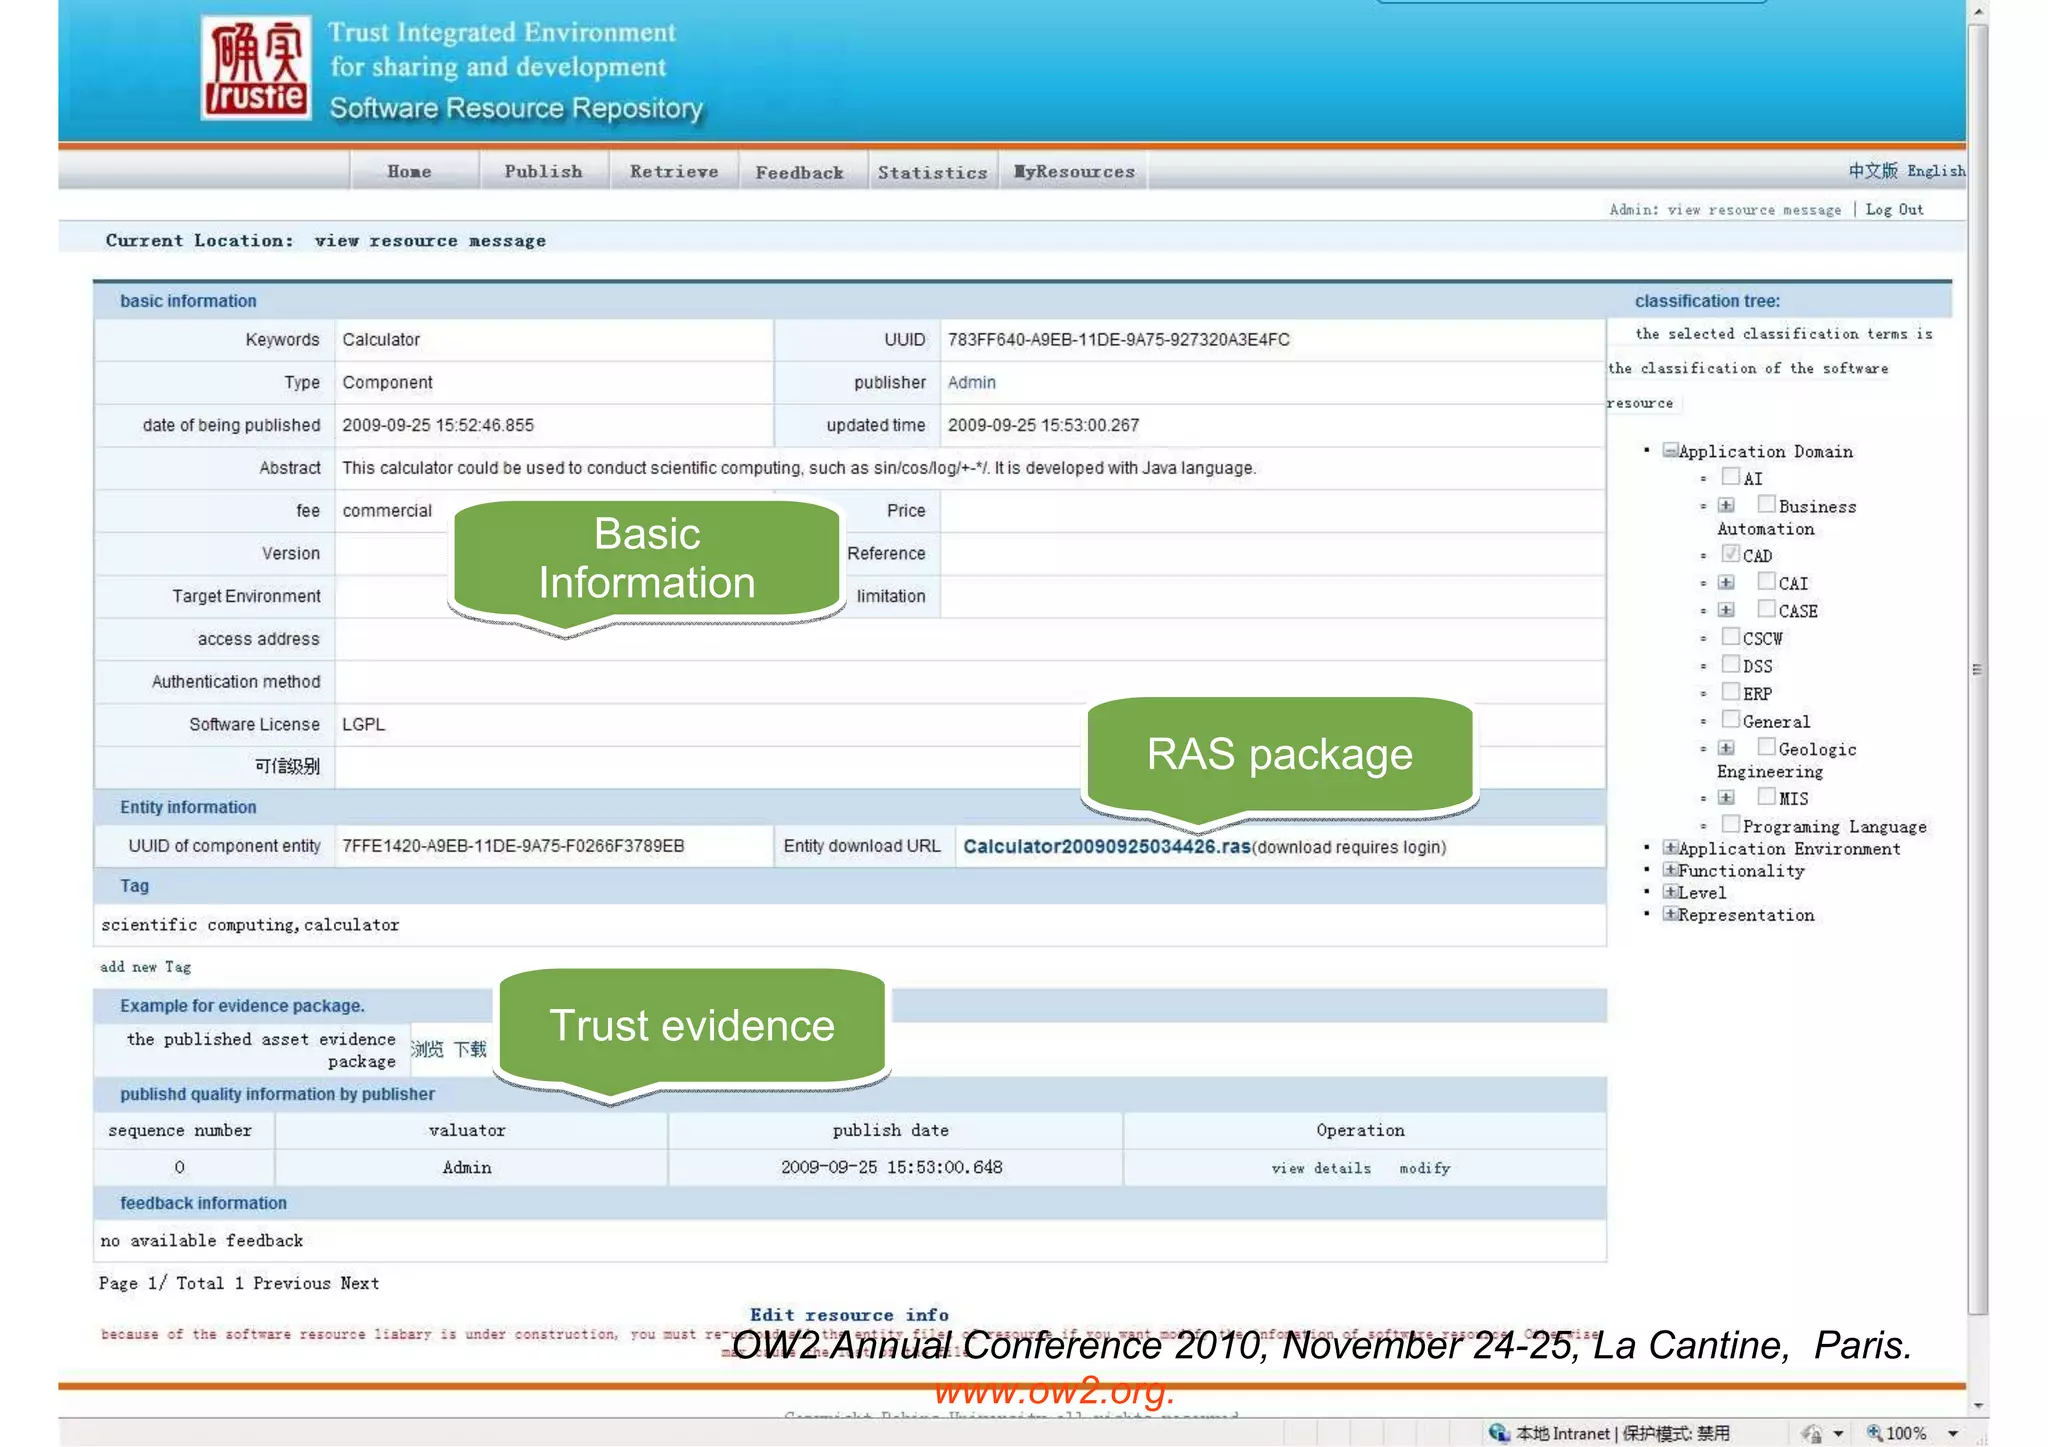
Task: Click the scrollbar down arrow
Action: coord(1977,1405)
